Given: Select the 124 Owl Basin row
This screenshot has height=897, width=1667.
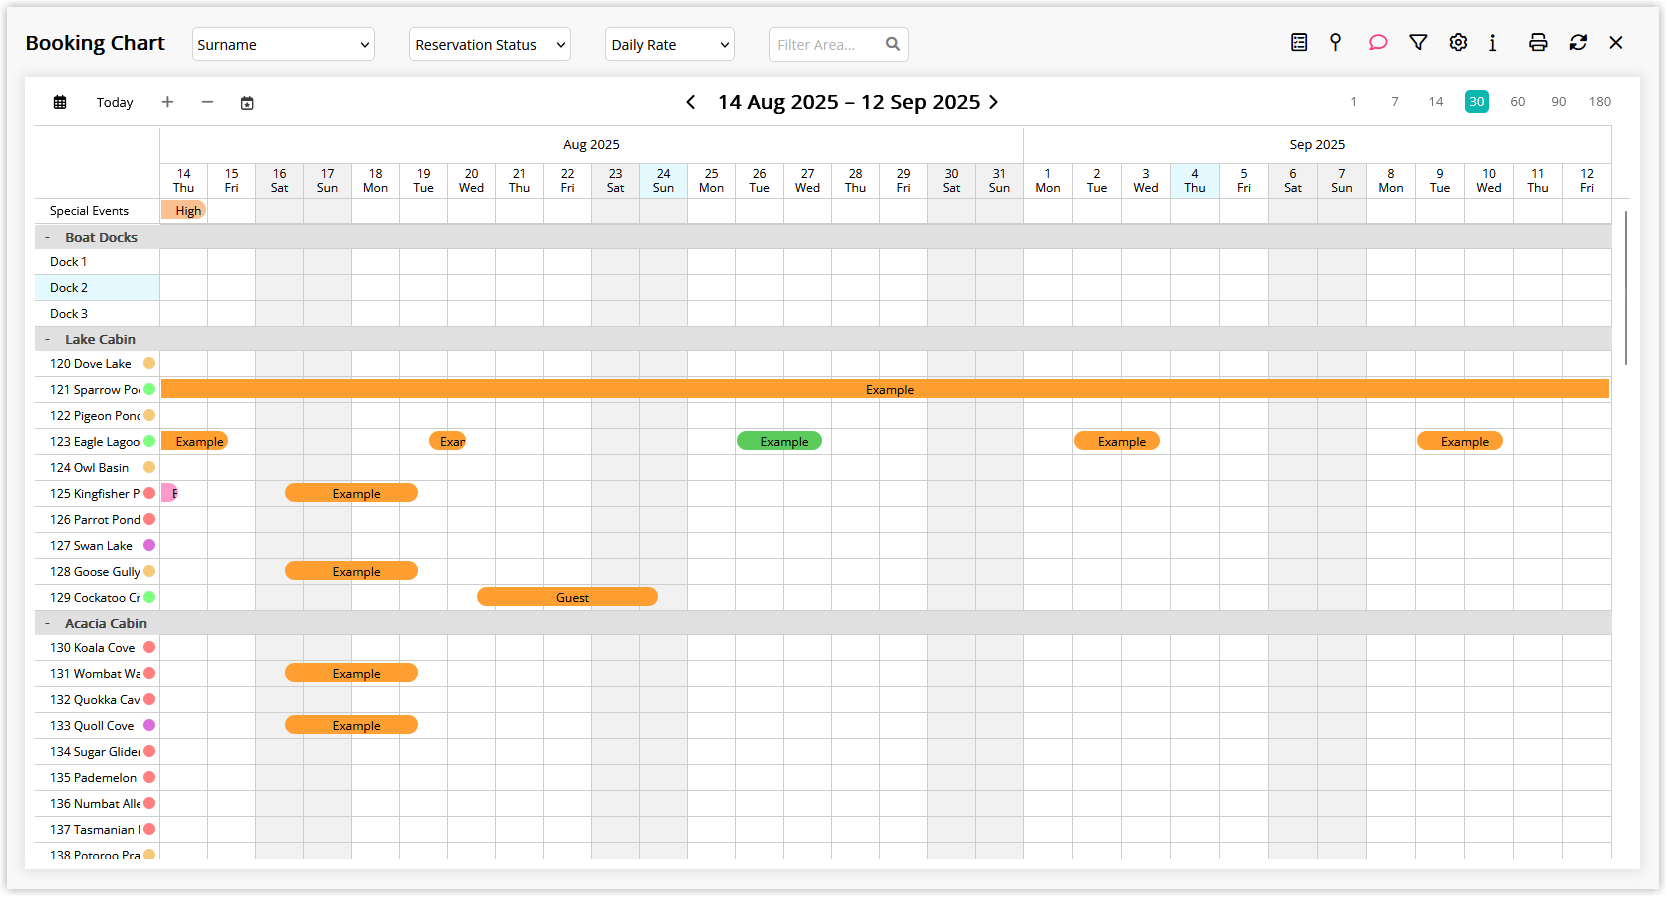Looking at the screenshot, I should [x=97, y=467].
